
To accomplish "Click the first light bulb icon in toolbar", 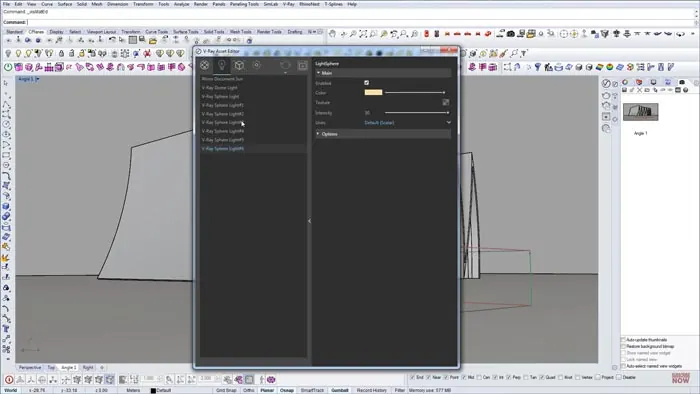I will click(8, 54).
